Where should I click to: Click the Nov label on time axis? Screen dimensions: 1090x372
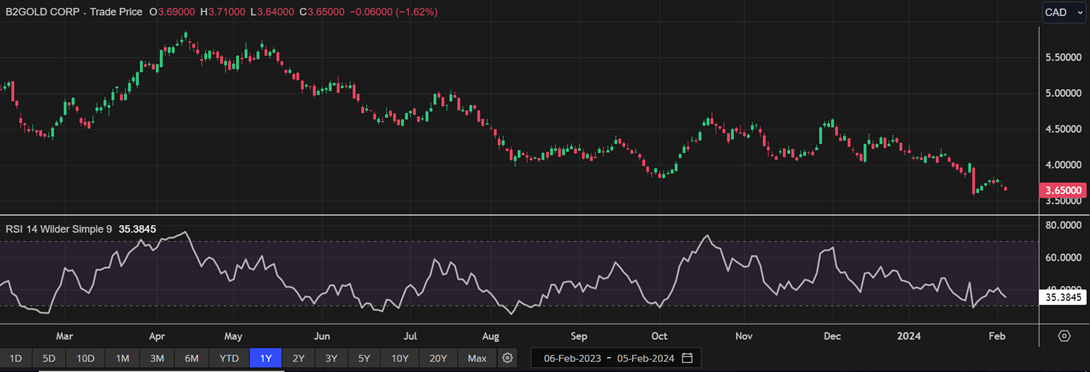click(x=744, y=336)
